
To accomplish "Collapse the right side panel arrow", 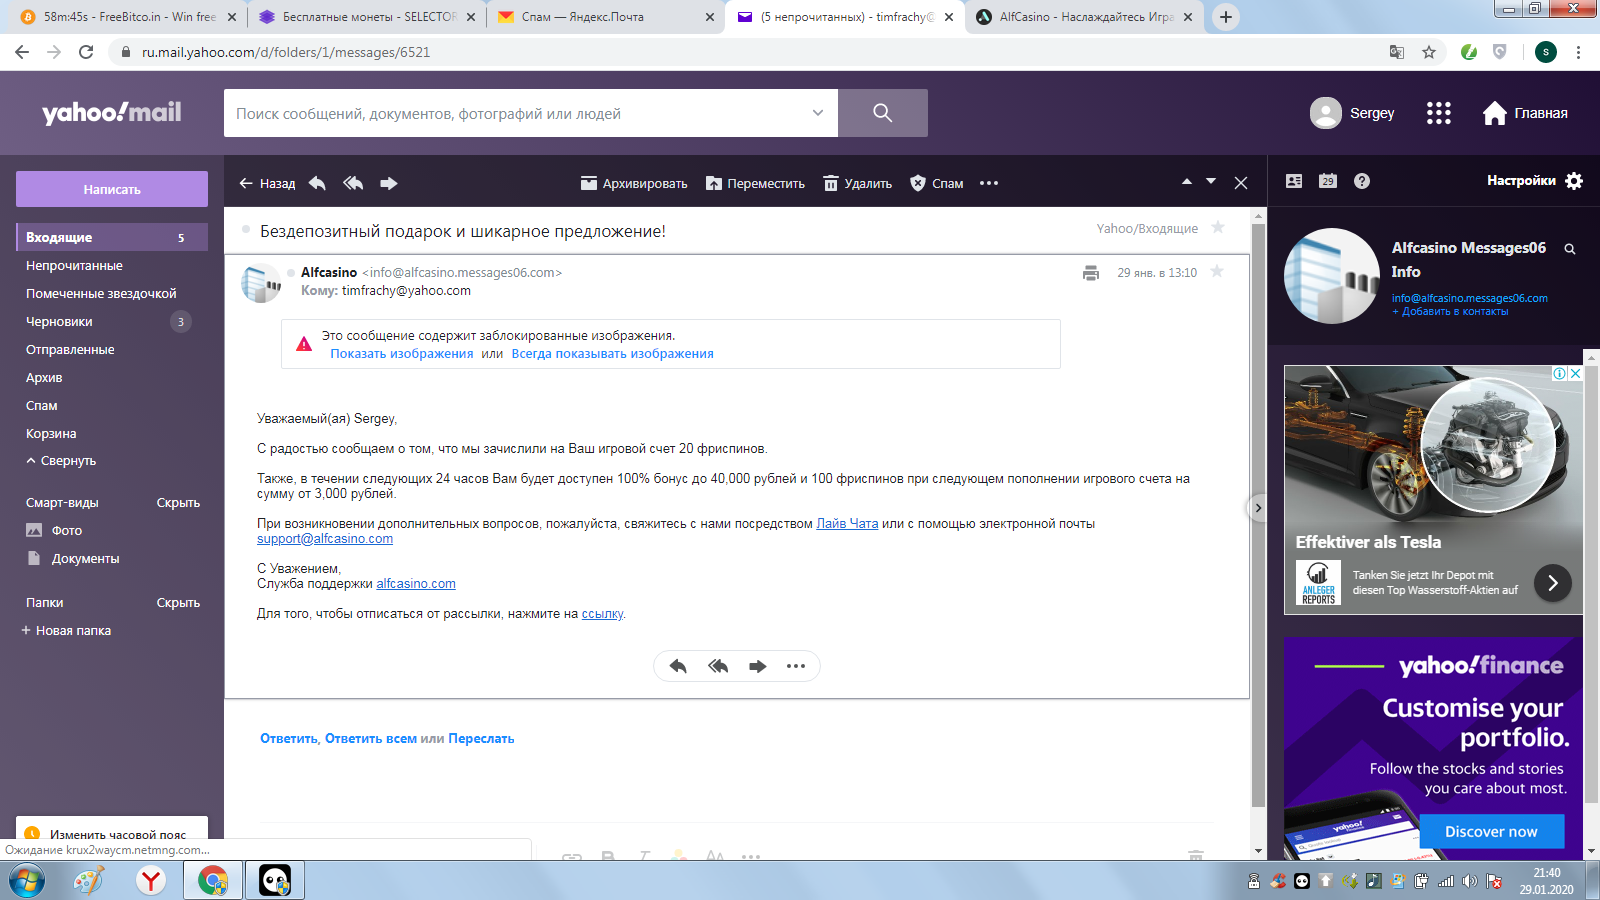I will 1258,508.
